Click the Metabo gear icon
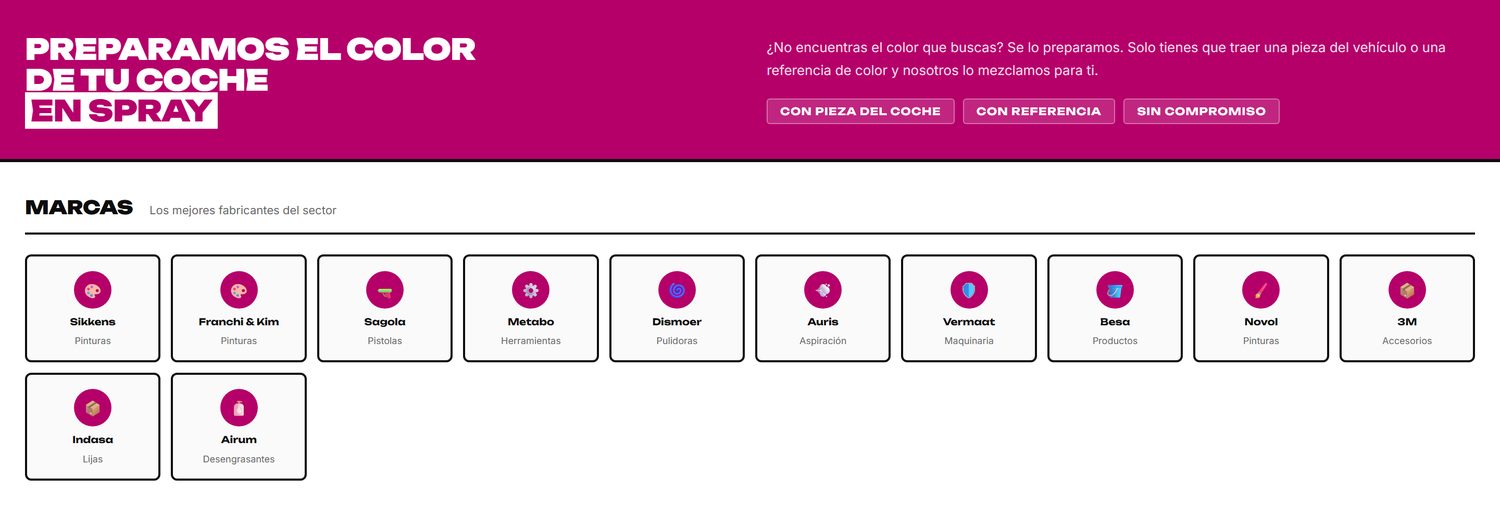The width and height of the screenshot is (1500, 514). (x=531, y=290)
